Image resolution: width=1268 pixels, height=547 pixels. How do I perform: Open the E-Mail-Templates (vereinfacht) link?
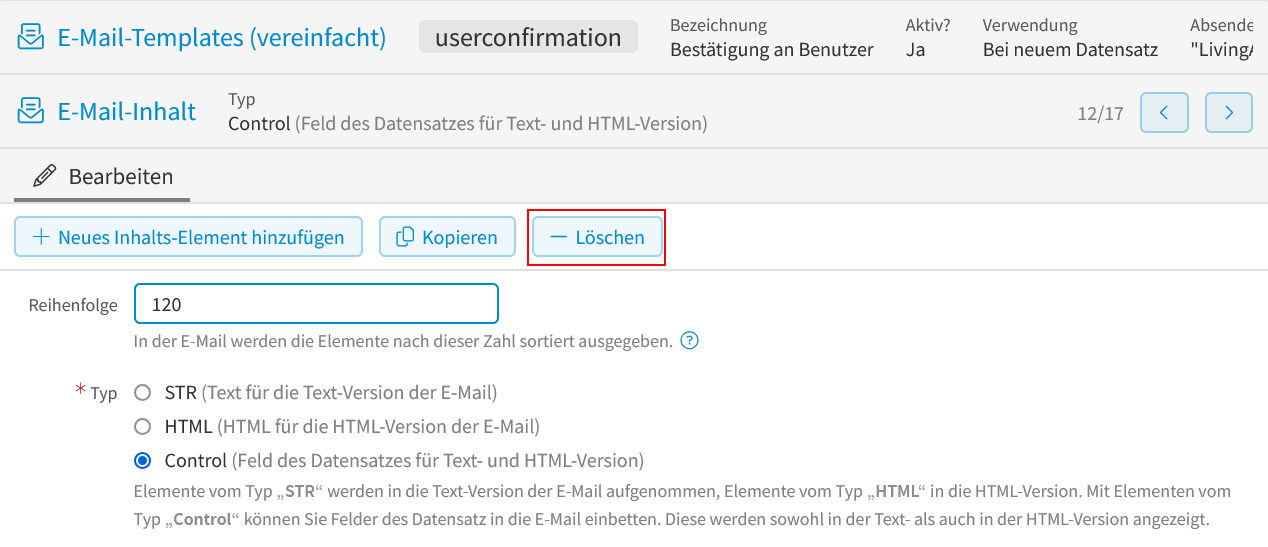[222, 38]
